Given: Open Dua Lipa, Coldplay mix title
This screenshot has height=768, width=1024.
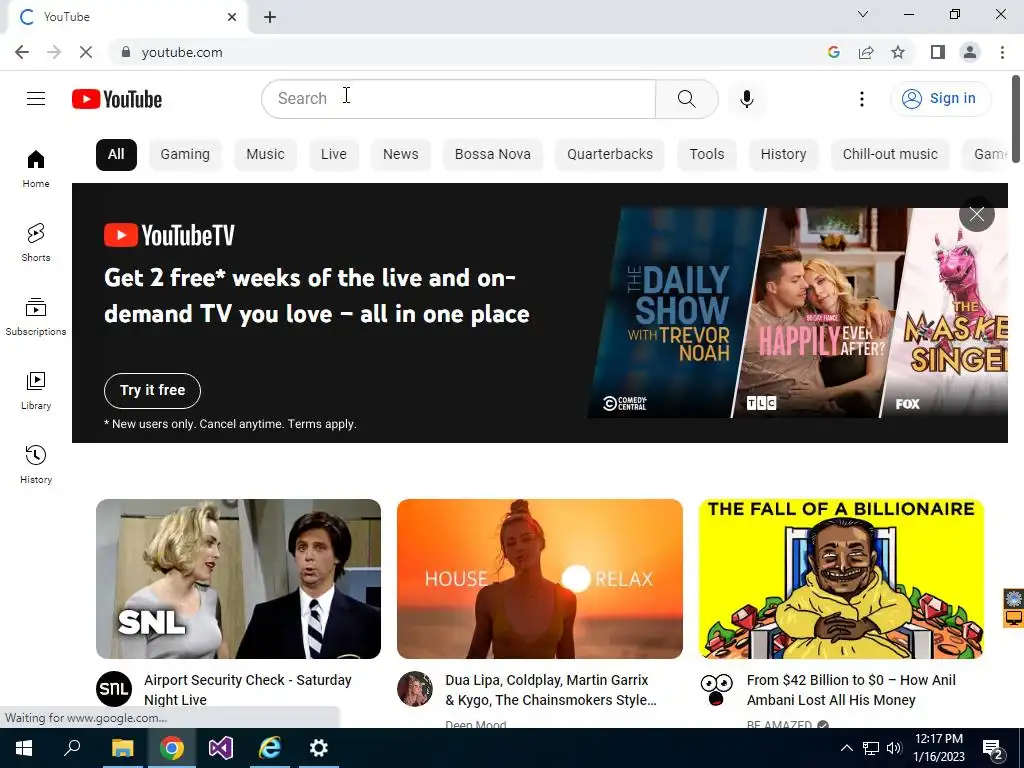Looking at the screenshot, I should pos(551,690).
